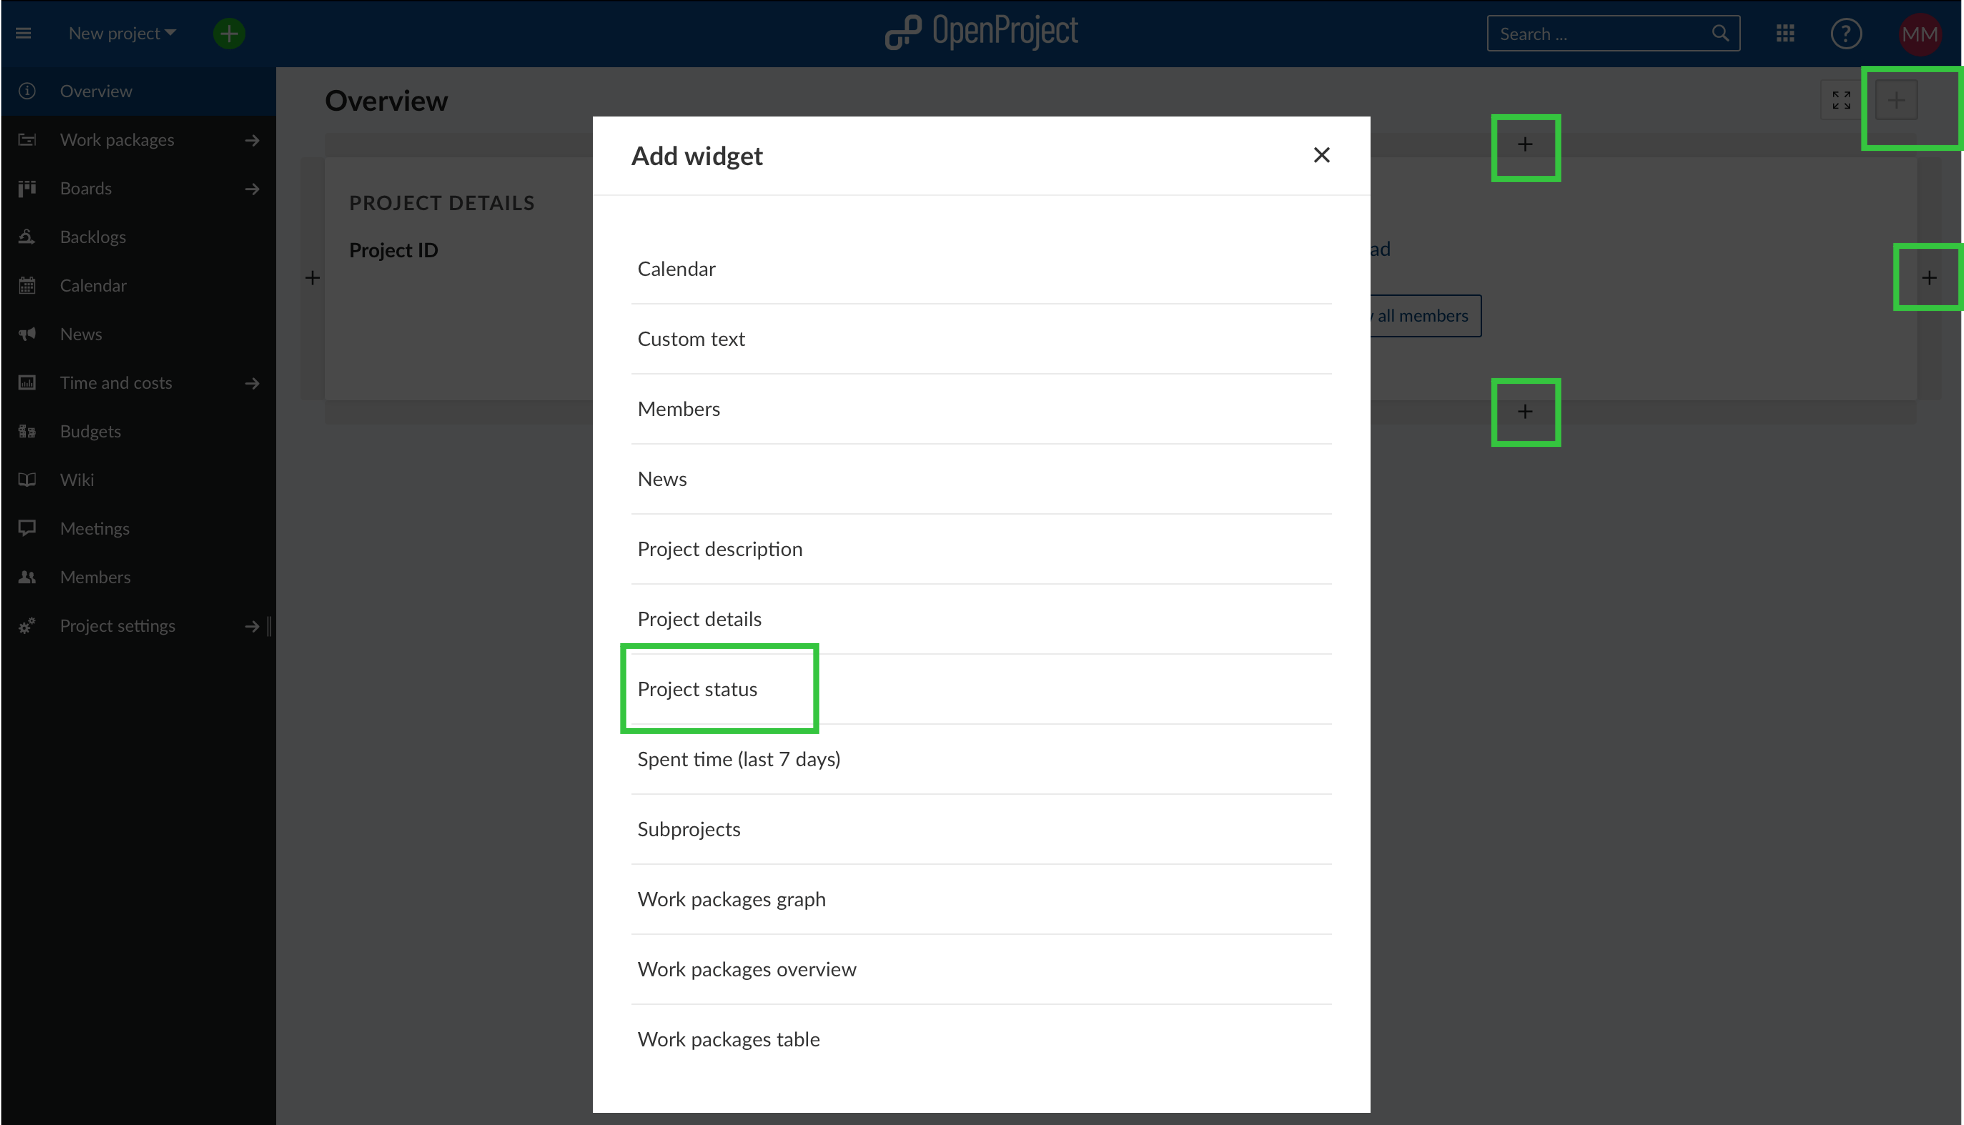Search in the OpenProject search field
The height and width of the screenshot is (1125, 1964).
pyautogui.click(x=1609, y=34)
